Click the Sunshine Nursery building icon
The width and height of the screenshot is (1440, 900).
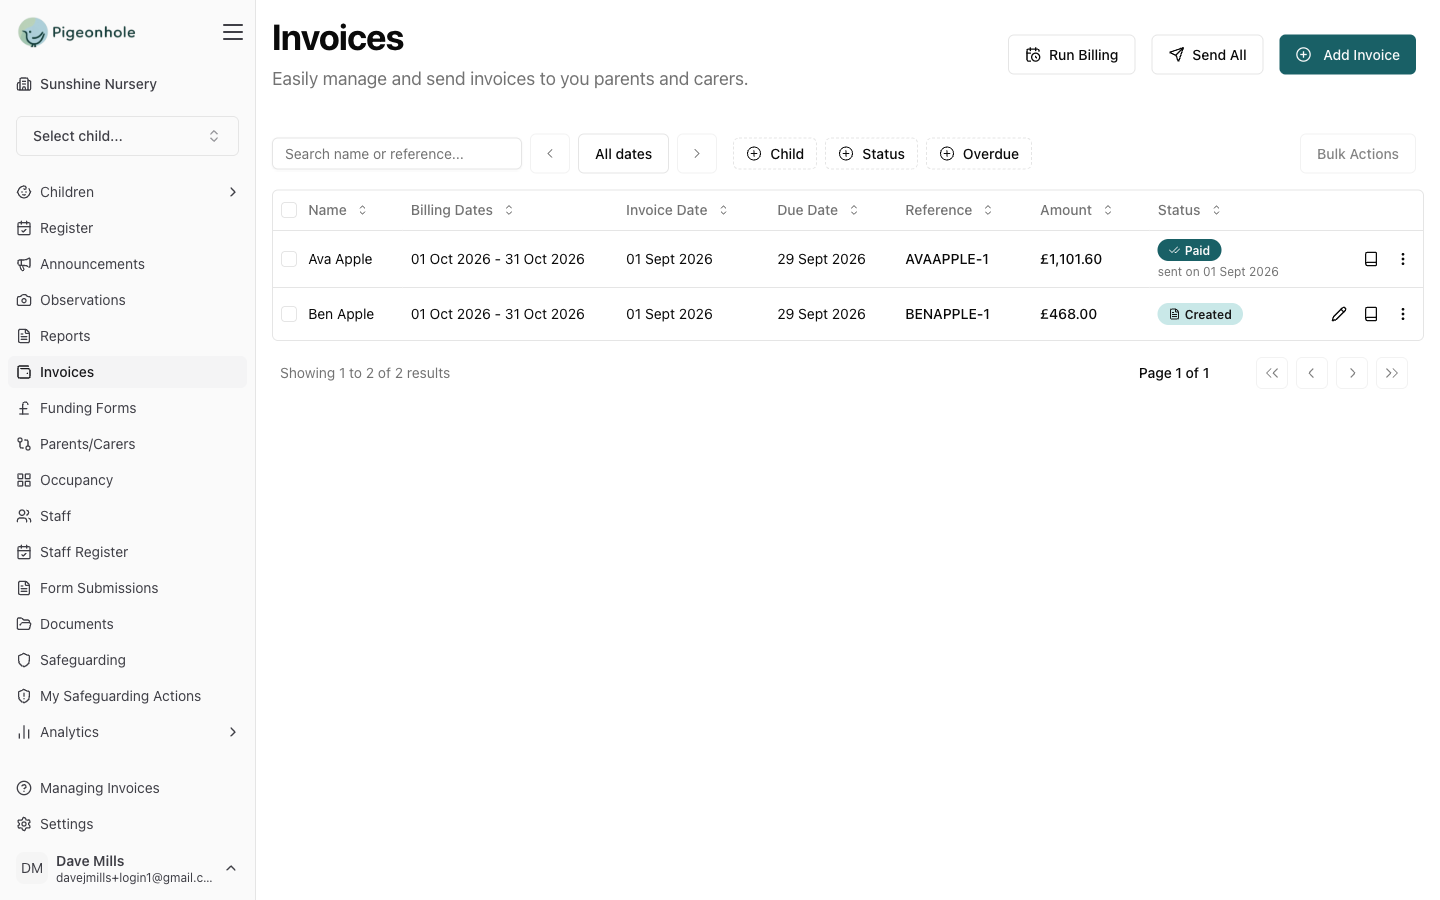[x=24, y=84]
